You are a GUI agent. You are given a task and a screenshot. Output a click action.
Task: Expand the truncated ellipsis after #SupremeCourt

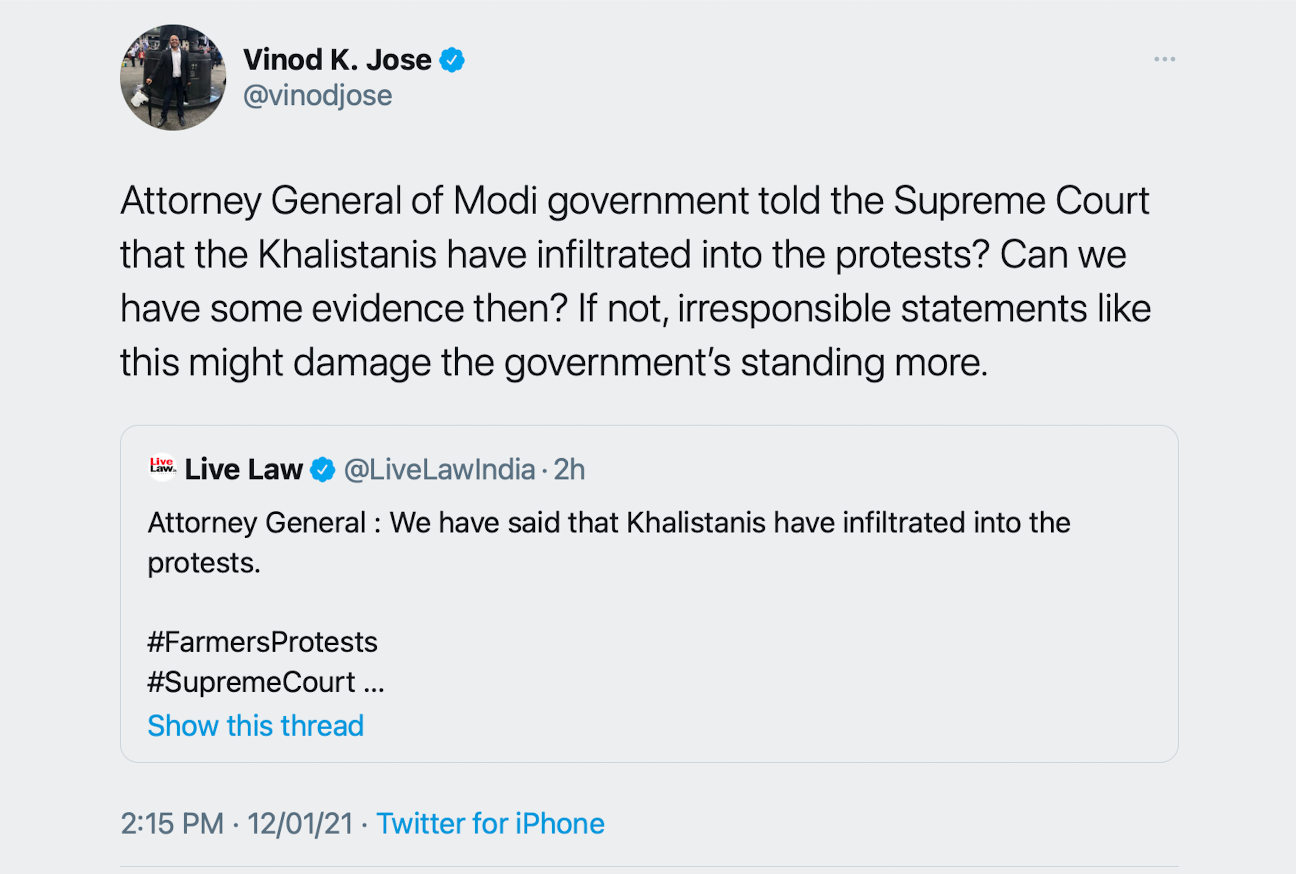click(373, 683)
